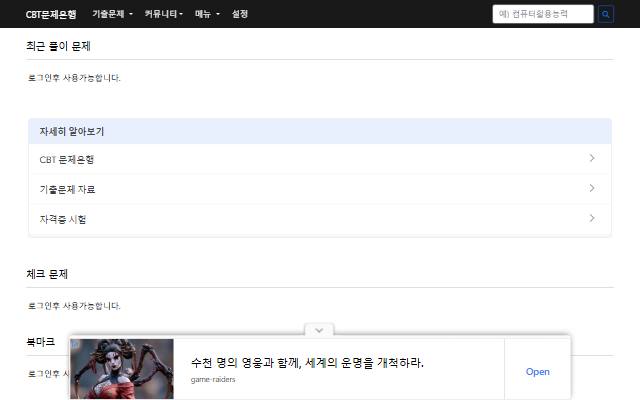Screen dimensions: 640x400
Task: Expand the 기출문제 dropdown menu
Action: click(x=112, y=14)
